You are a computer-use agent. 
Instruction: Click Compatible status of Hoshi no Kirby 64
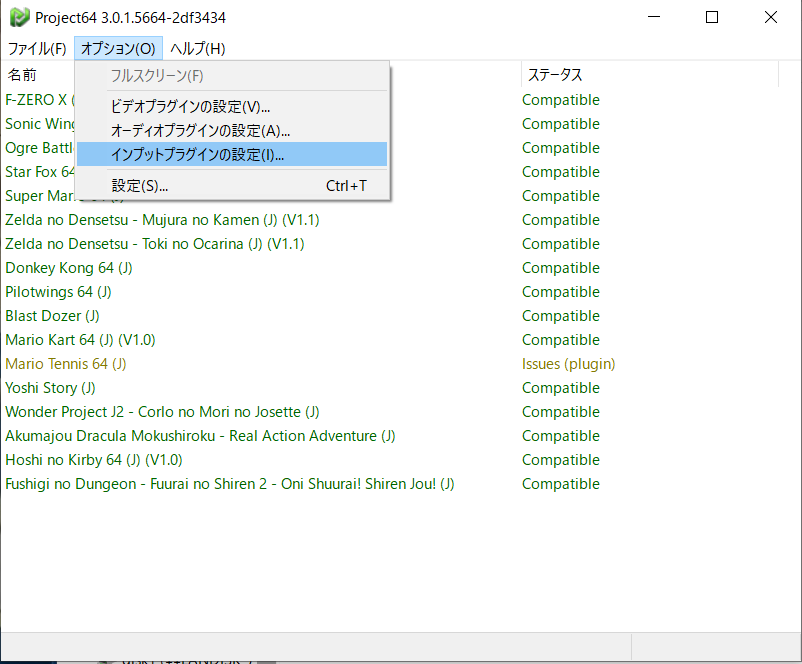(x=561, y=460)
